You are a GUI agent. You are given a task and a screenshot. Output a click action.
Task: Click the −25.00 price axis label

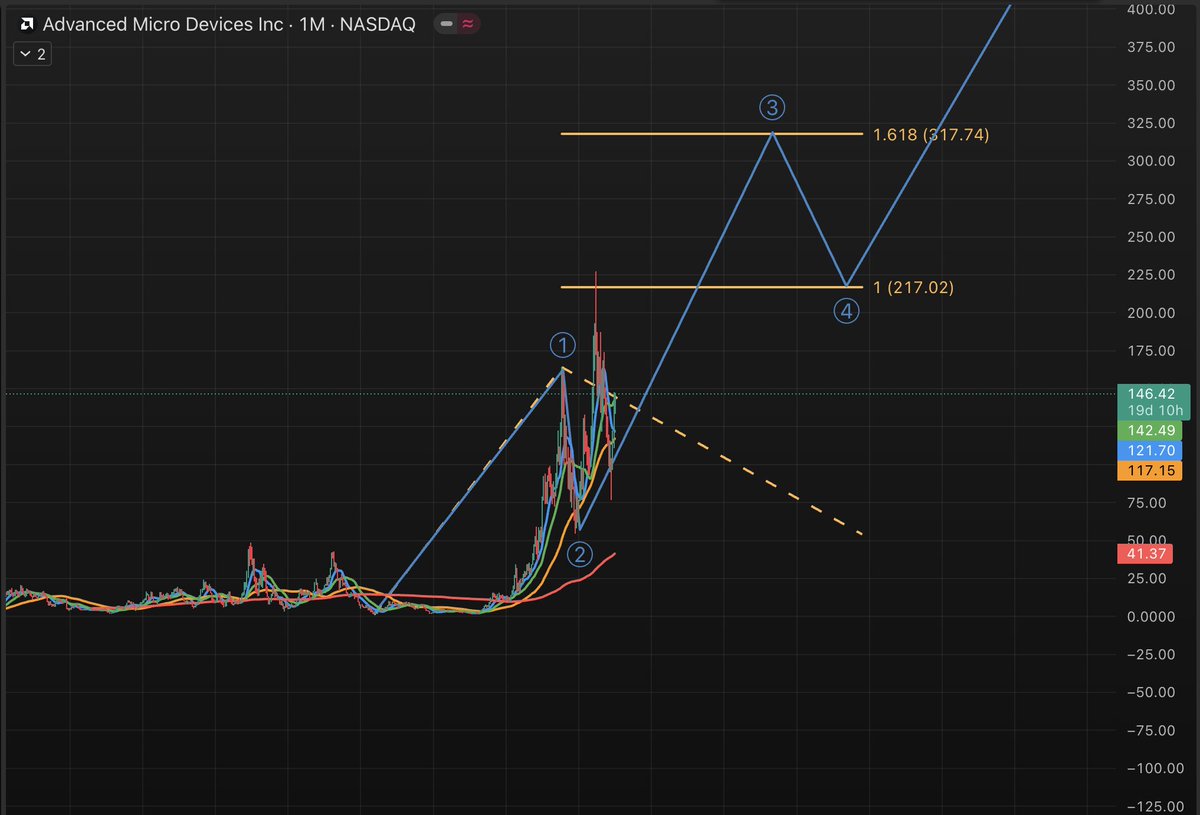(1149, 655)
